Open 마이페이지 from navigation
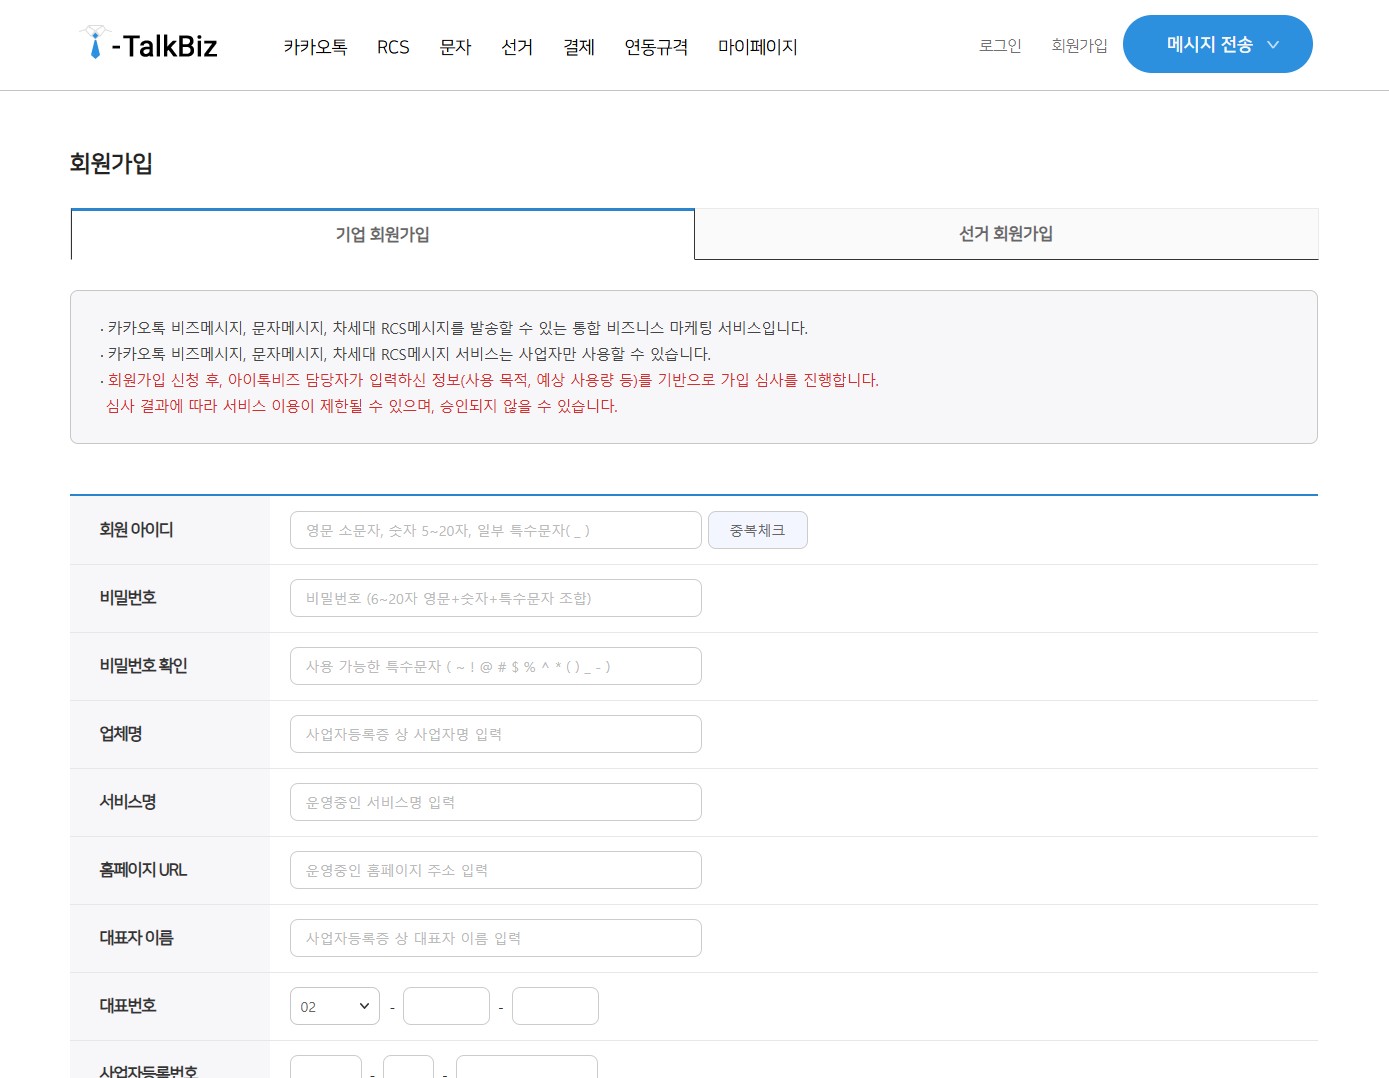 757,47
